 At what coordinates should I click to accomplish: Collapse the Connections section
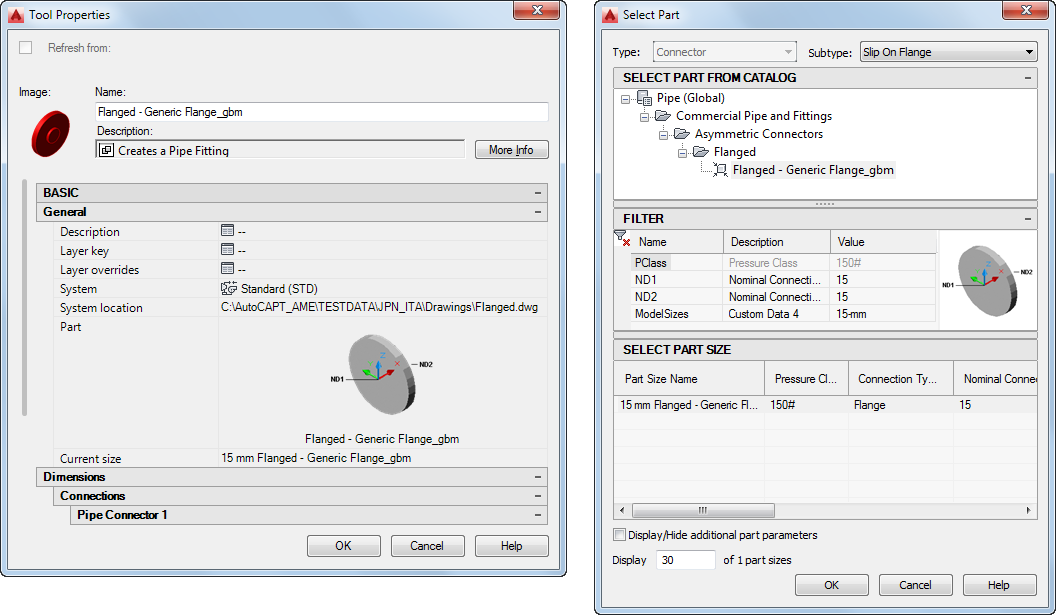click(537, 496)
